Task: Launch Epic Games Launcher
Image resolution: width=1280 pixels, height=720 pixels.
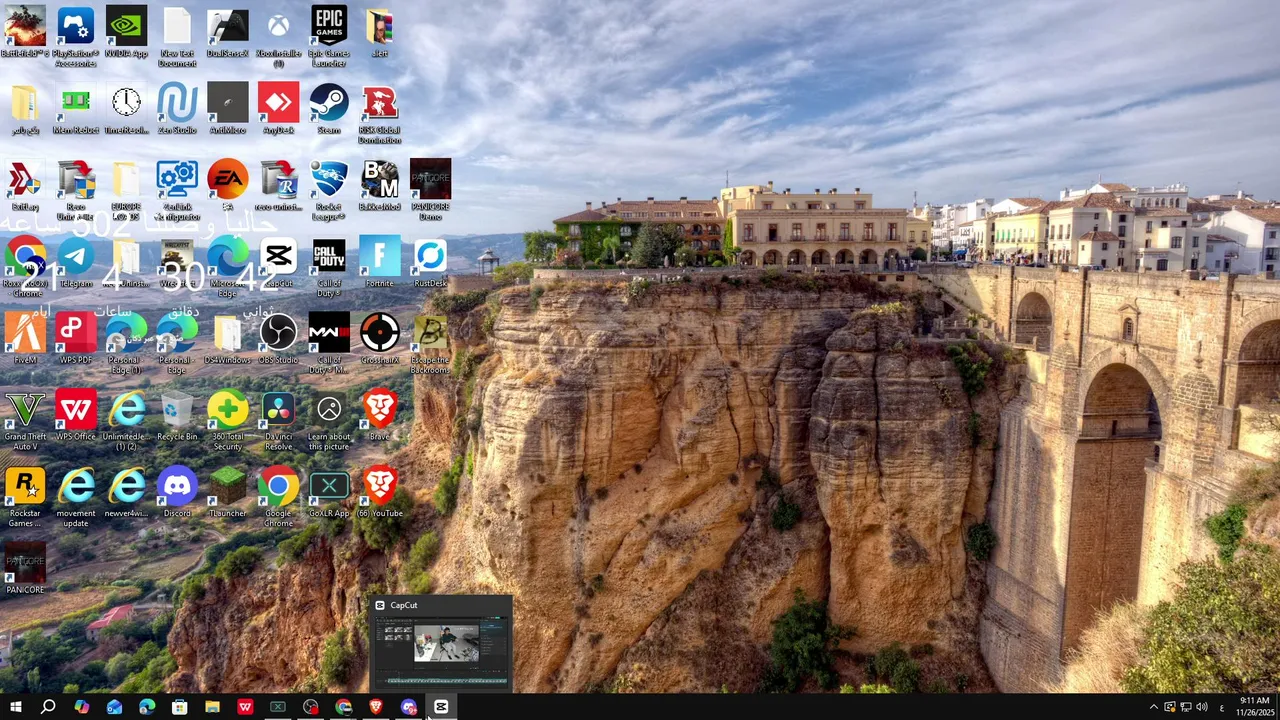Action: 329,37
